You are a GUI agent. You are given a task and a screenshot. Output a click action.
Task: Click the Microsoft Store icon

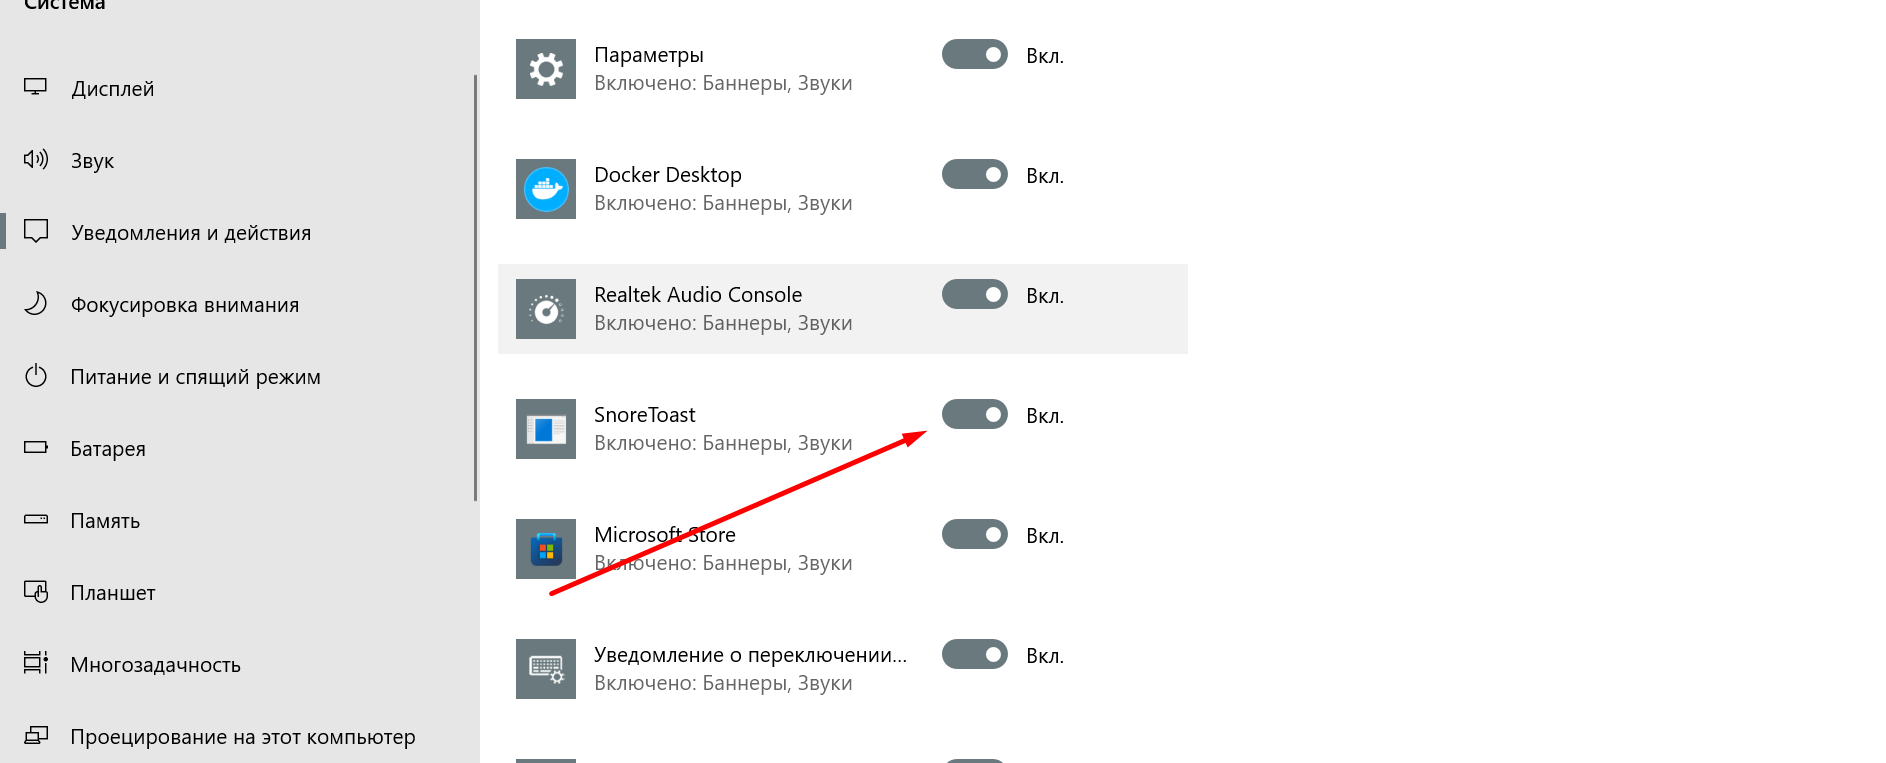tap(546, 549)
